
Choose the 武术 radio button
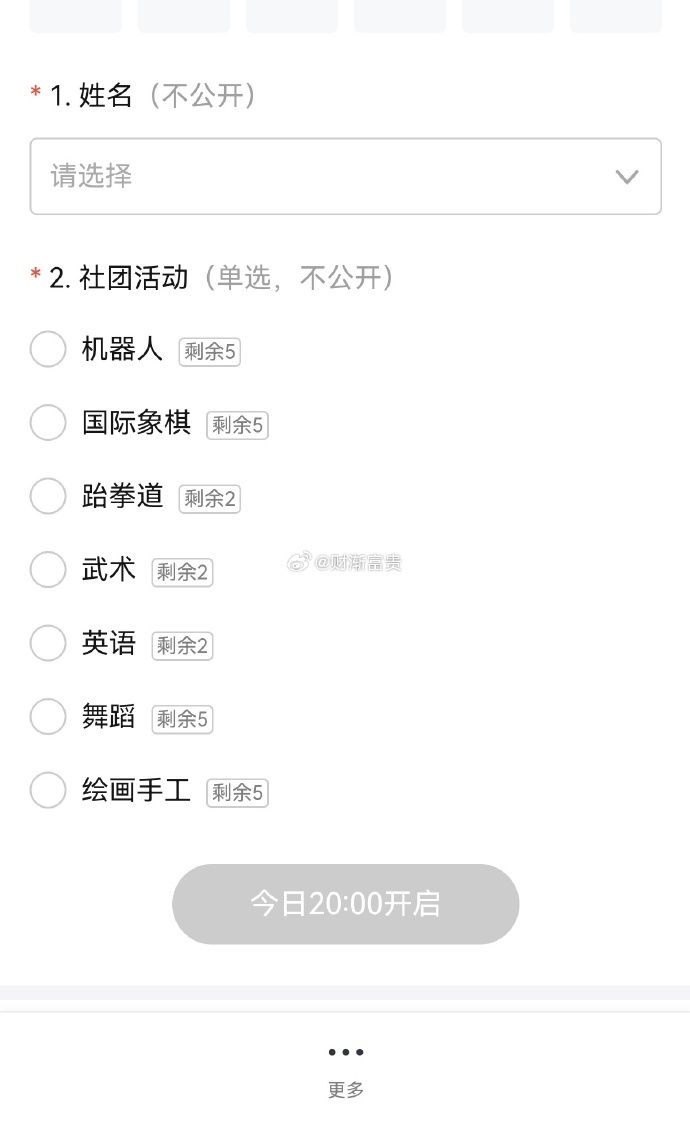pos(48,570)
